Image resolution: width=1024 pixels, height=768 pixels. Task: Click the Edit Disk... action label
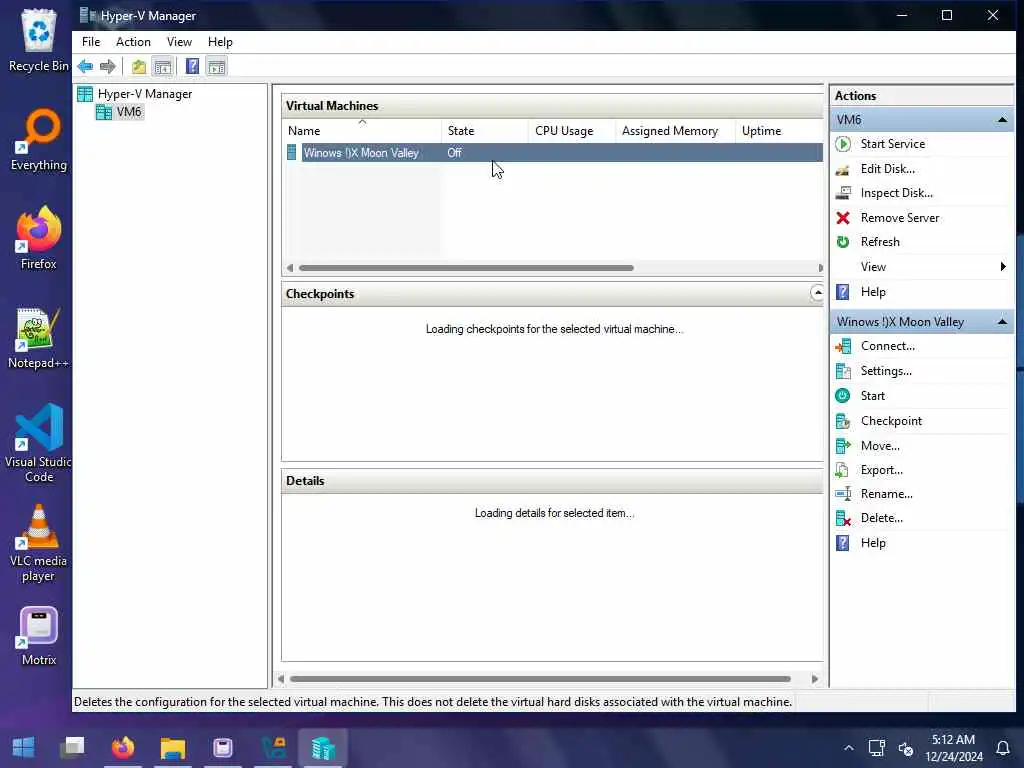click(888, 169)
